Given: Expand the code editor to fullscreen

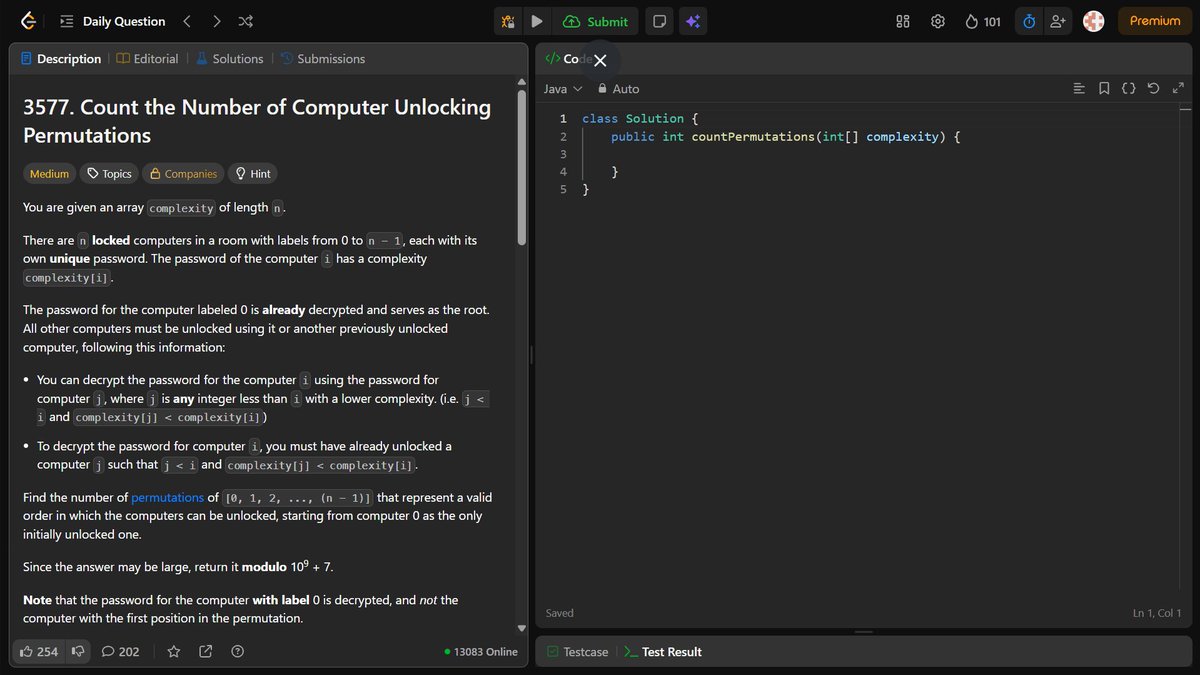Looking at the screenshot, I should coord(1178,88).
